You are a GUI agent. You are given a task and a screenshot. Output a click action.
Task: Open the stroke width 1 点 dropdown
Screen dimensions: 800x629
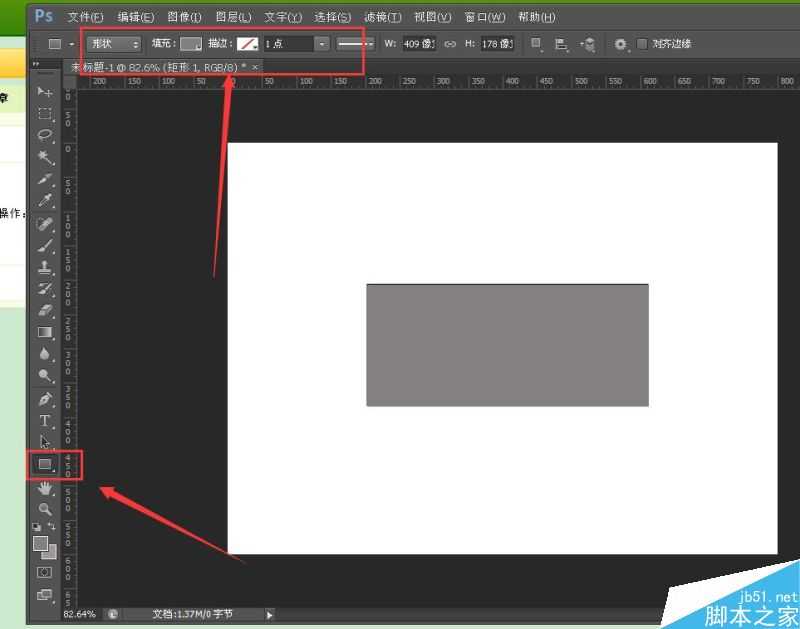[321, 44]
